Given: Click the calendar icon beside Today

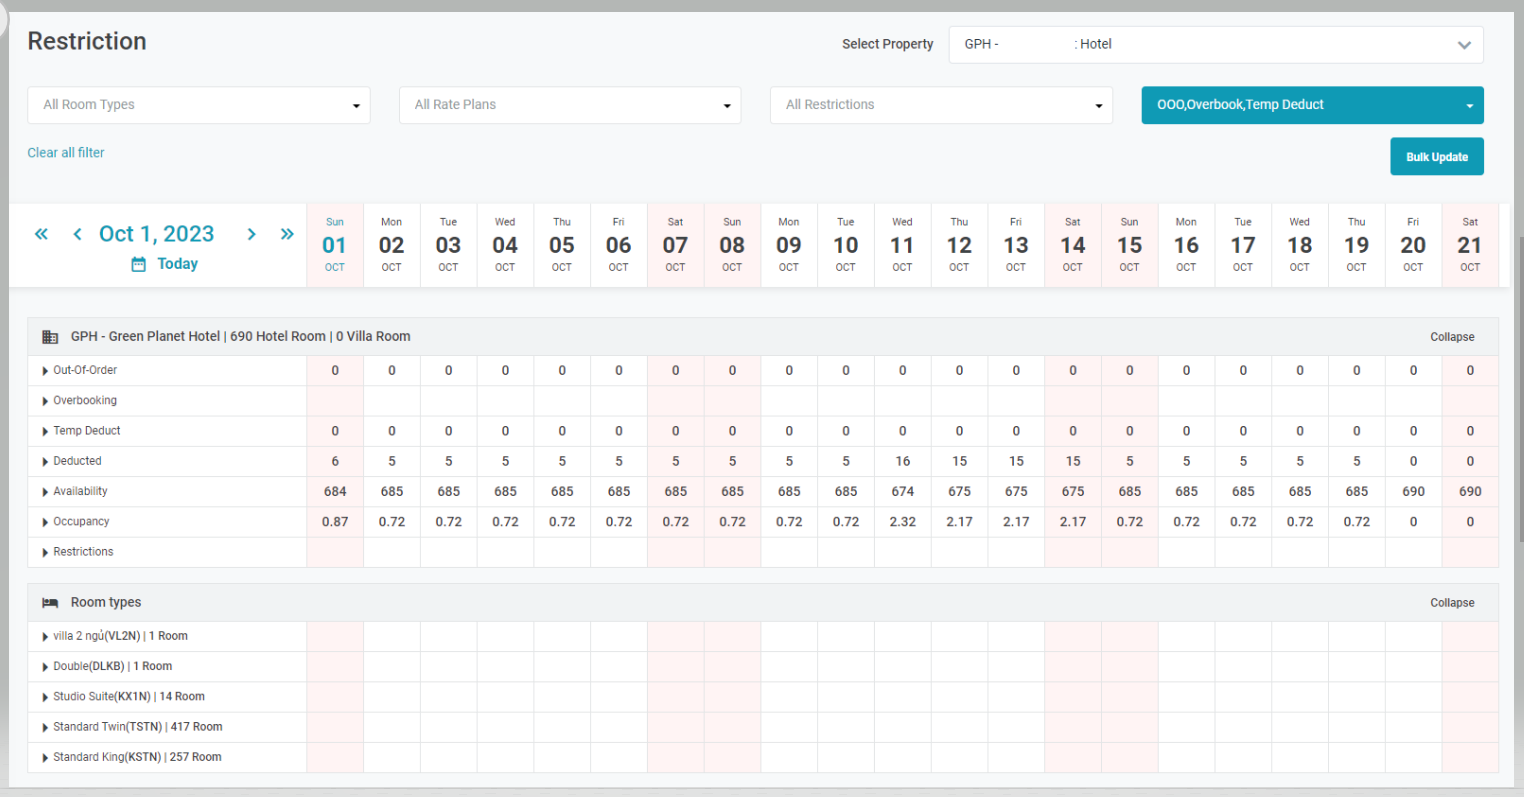Looking at the screenshot, I should pos(139,264).
